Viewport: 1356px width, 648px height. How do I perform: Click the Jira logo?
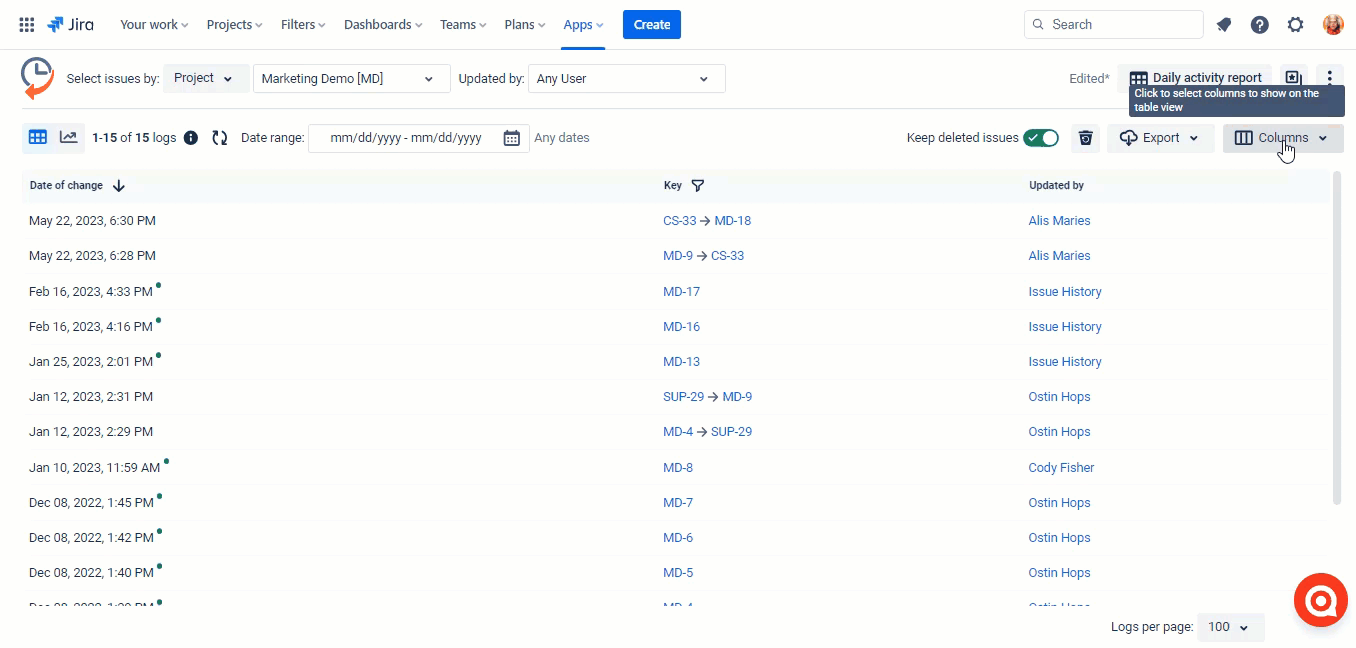(x=70, y=25)
